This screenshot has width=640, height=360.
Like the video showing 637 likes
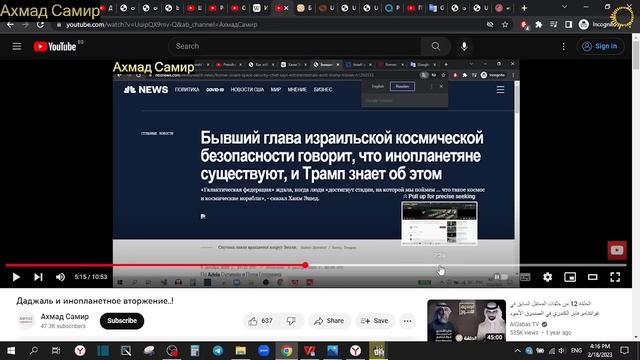[260, 321]
